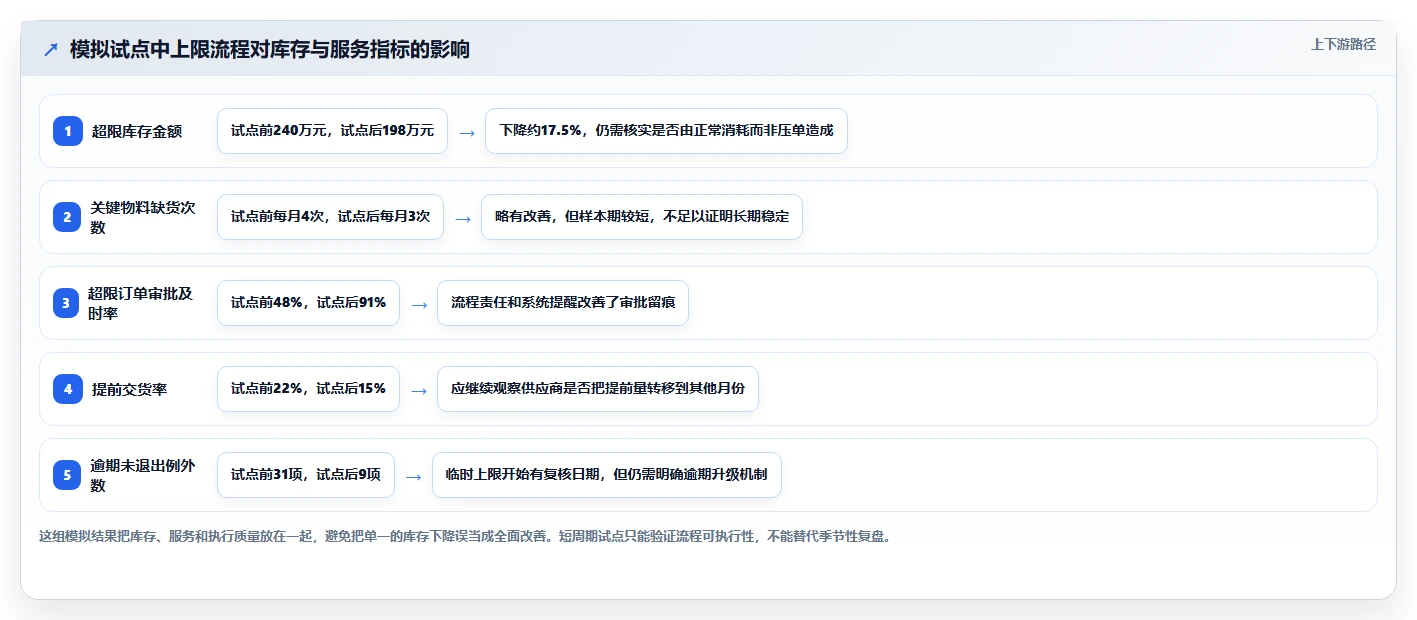Image resolution: width=1417 pixels, height=620 pixels.
Task: Click the arrow in the 超限订单审批及时率 row
Action: click(x=418, y=304)
